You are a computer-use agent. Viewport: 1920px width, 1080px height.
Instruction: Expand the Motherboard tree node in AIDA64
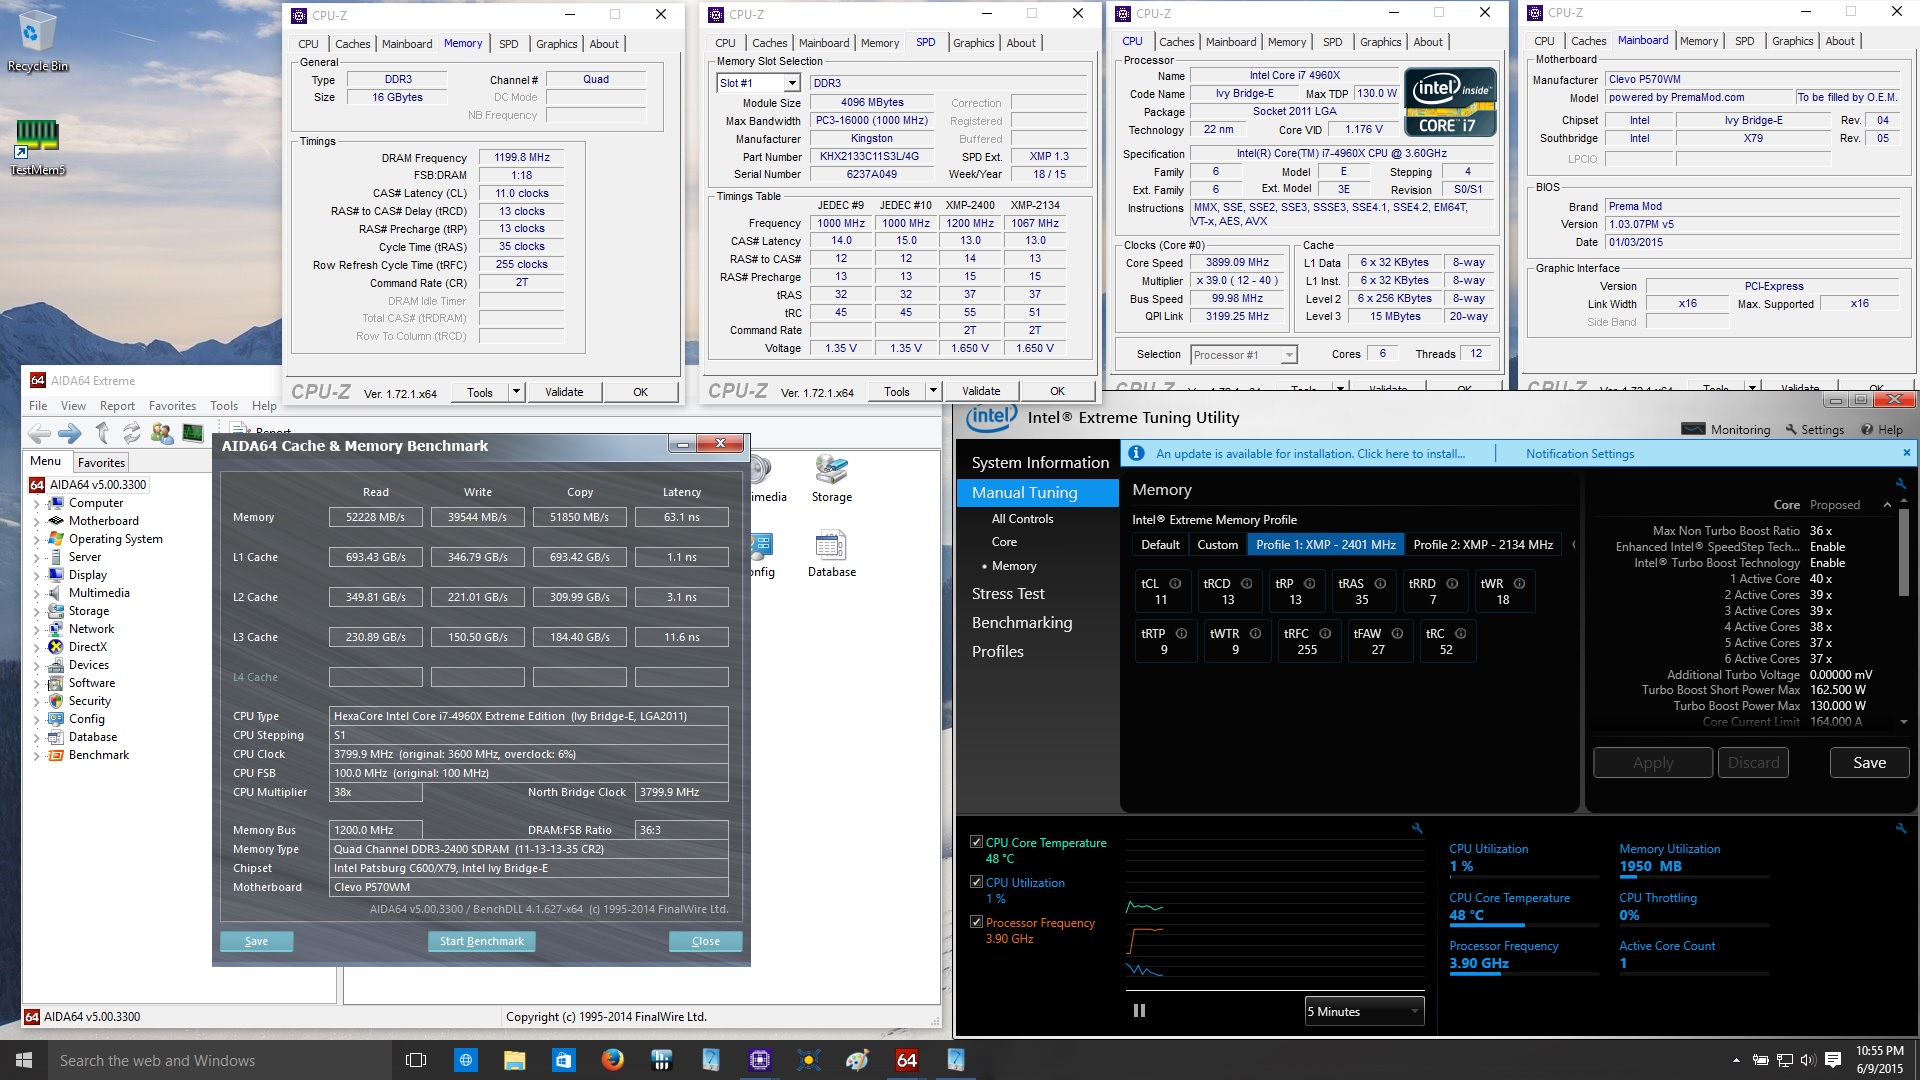click(37, 522)
